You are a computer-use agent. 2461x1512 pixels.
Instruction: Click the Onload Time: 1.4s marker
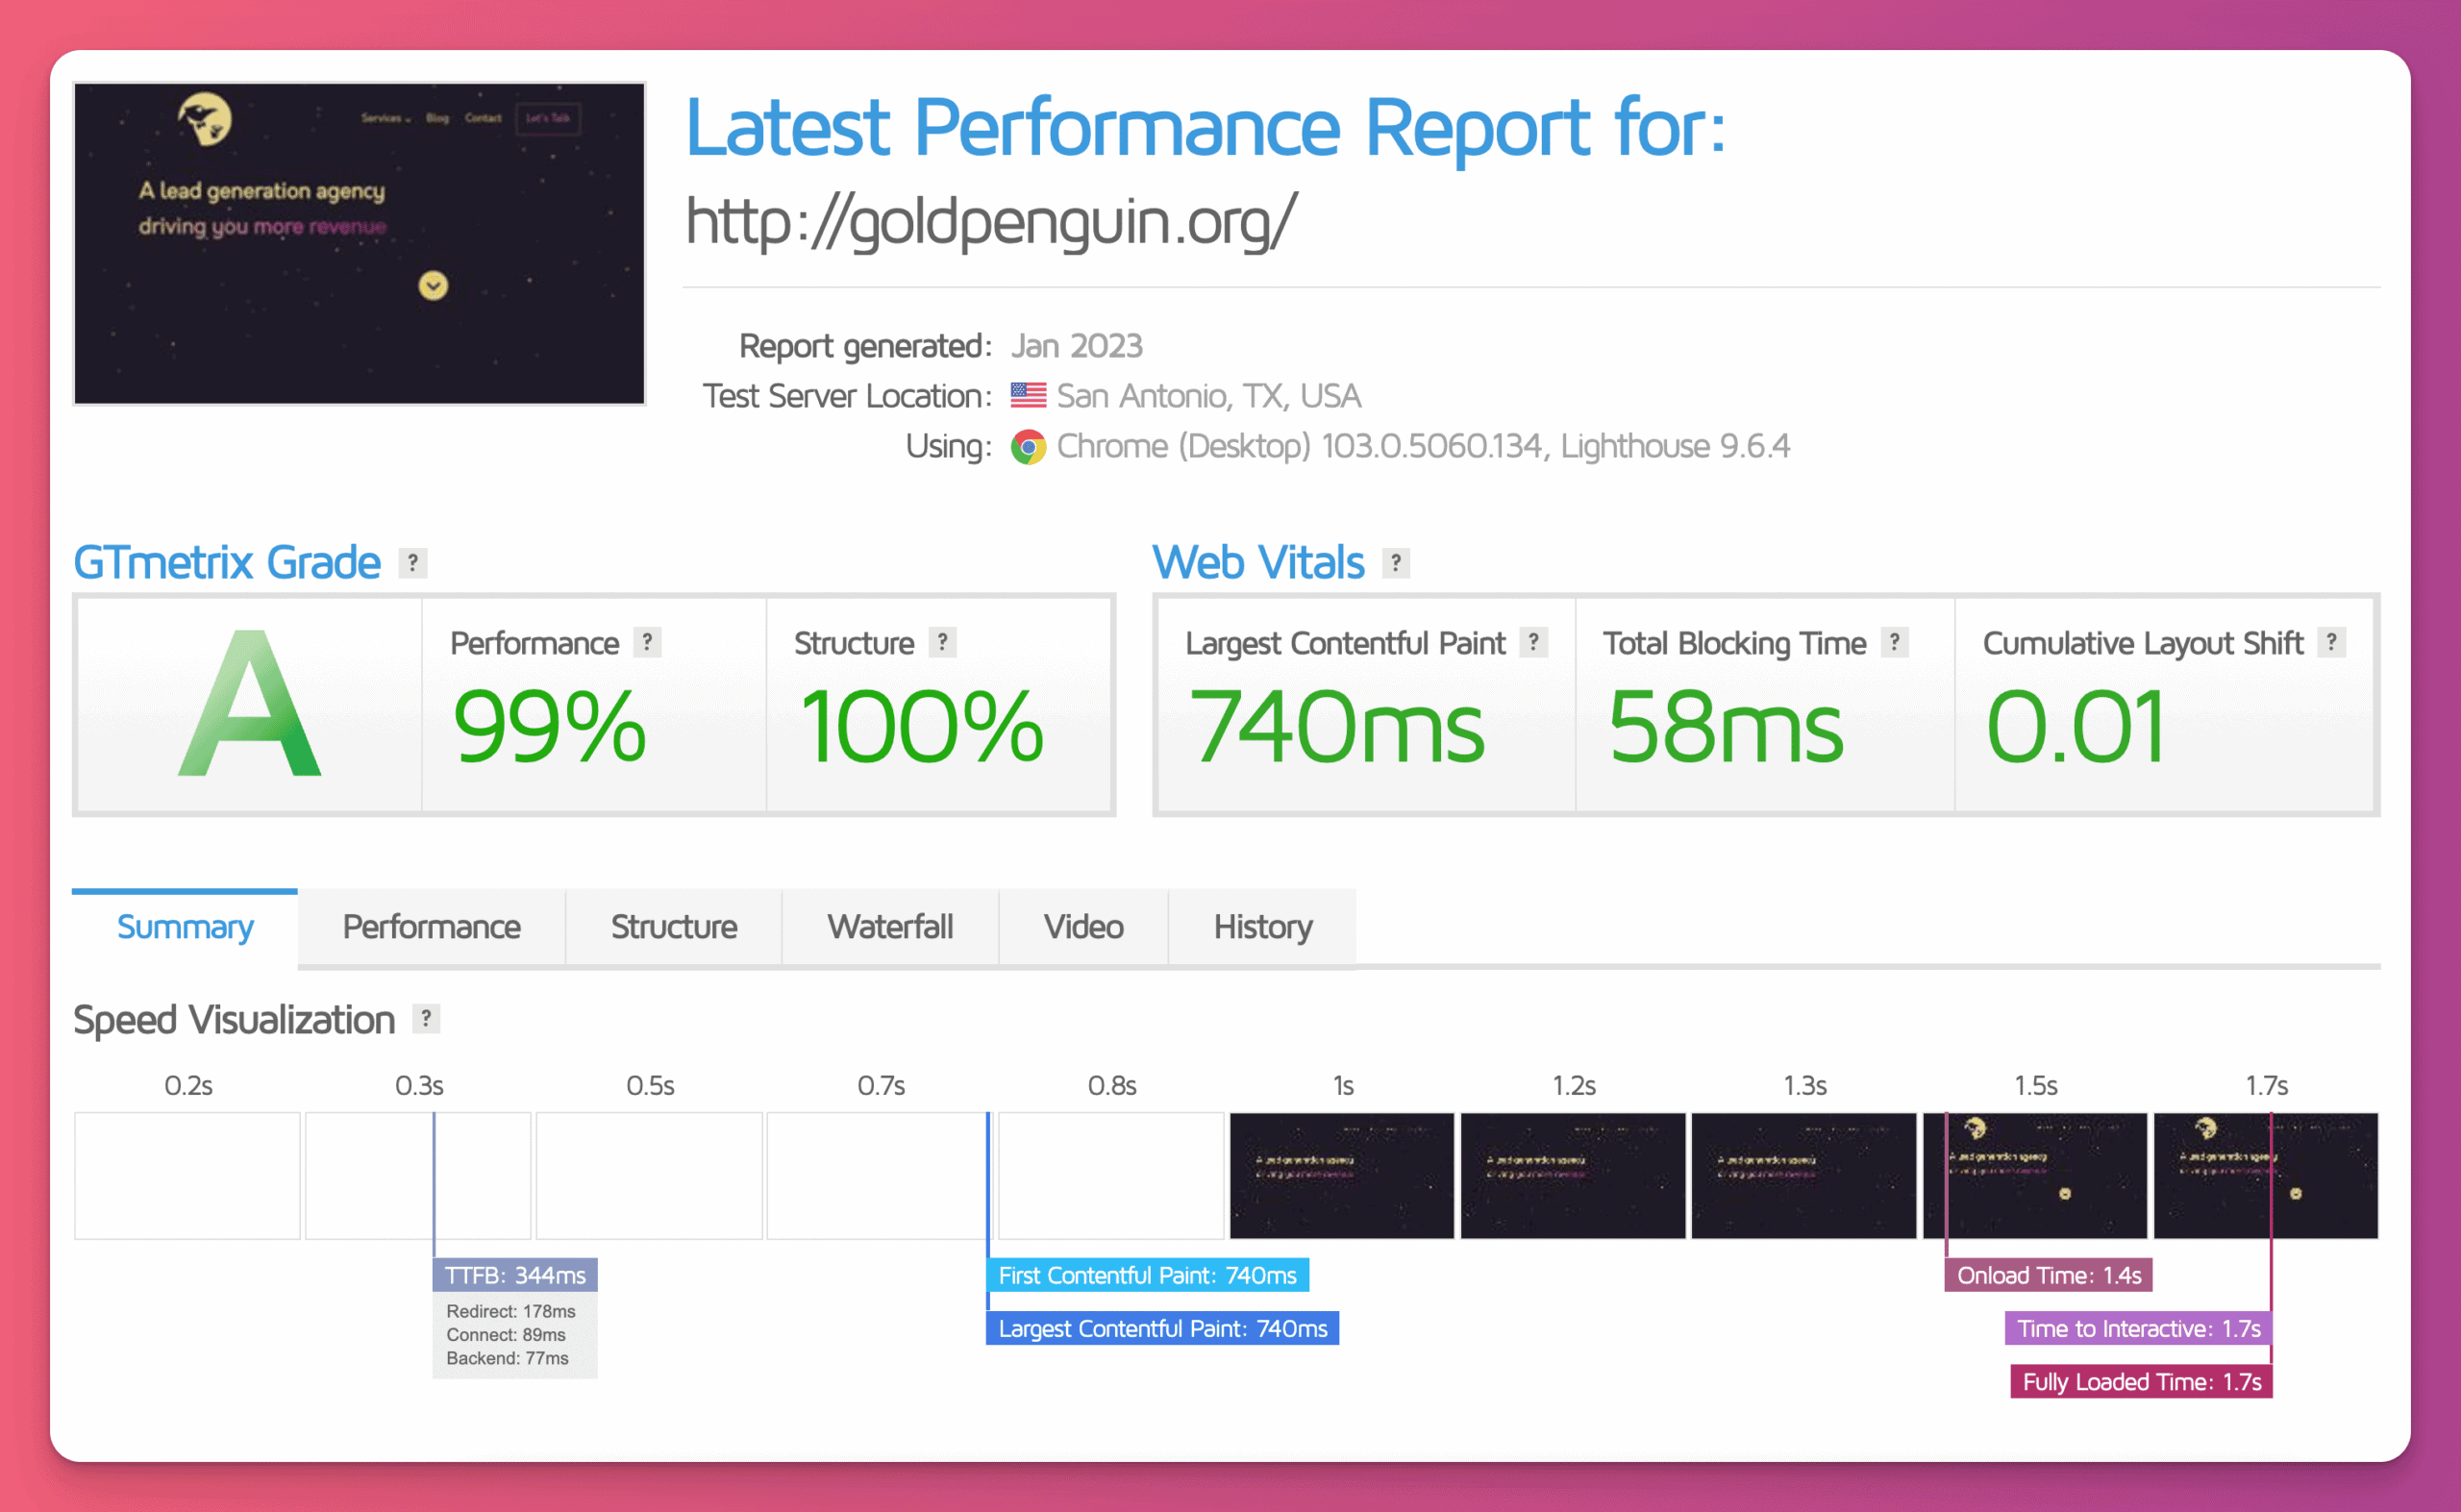(x=2048, y=1275)
